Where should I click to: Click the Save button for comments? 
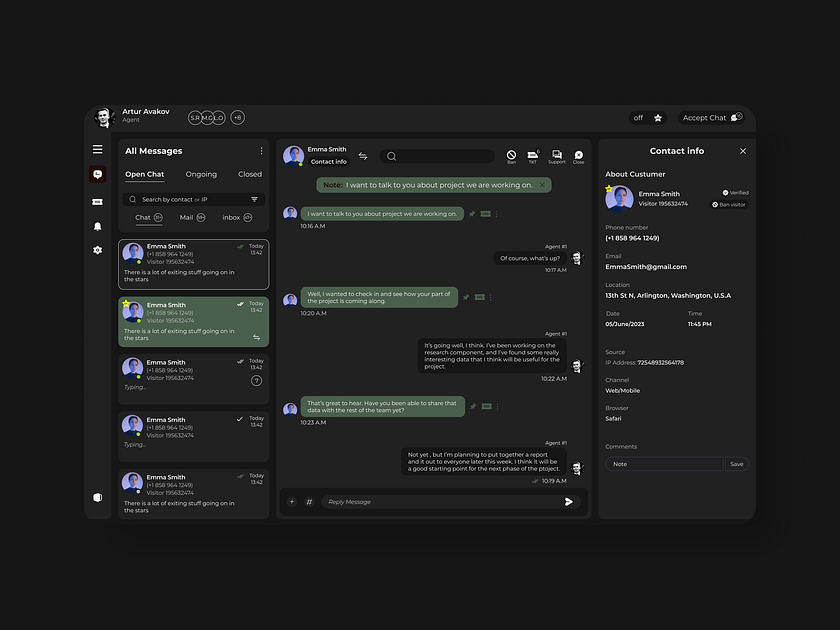[x=736, y=464]
